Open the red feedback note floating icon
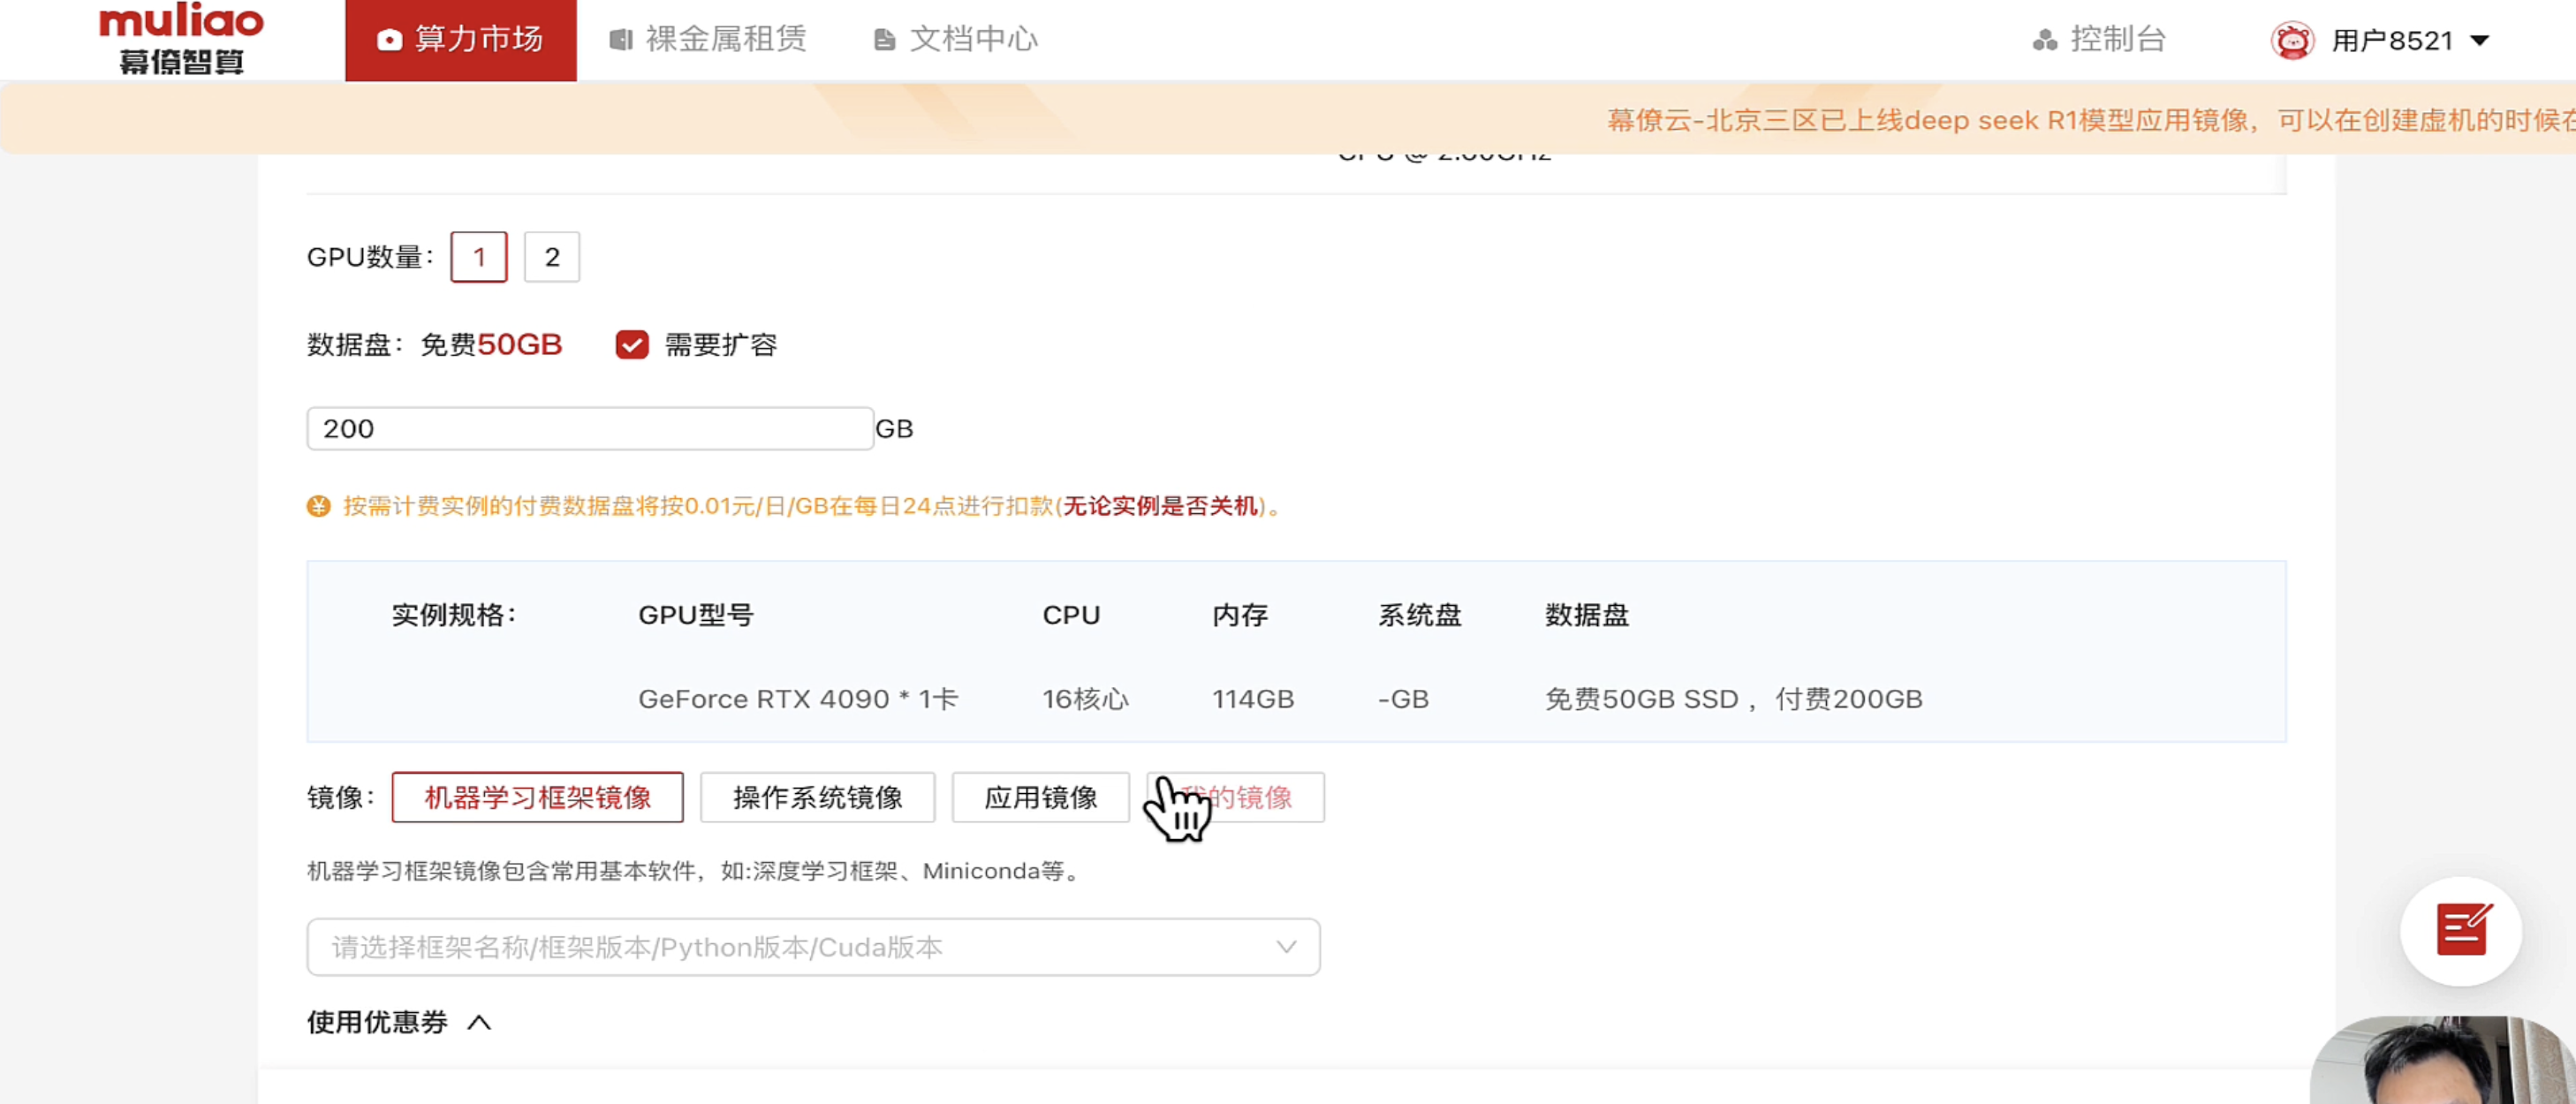The image size is (2576, 1104). (2461, 930)
